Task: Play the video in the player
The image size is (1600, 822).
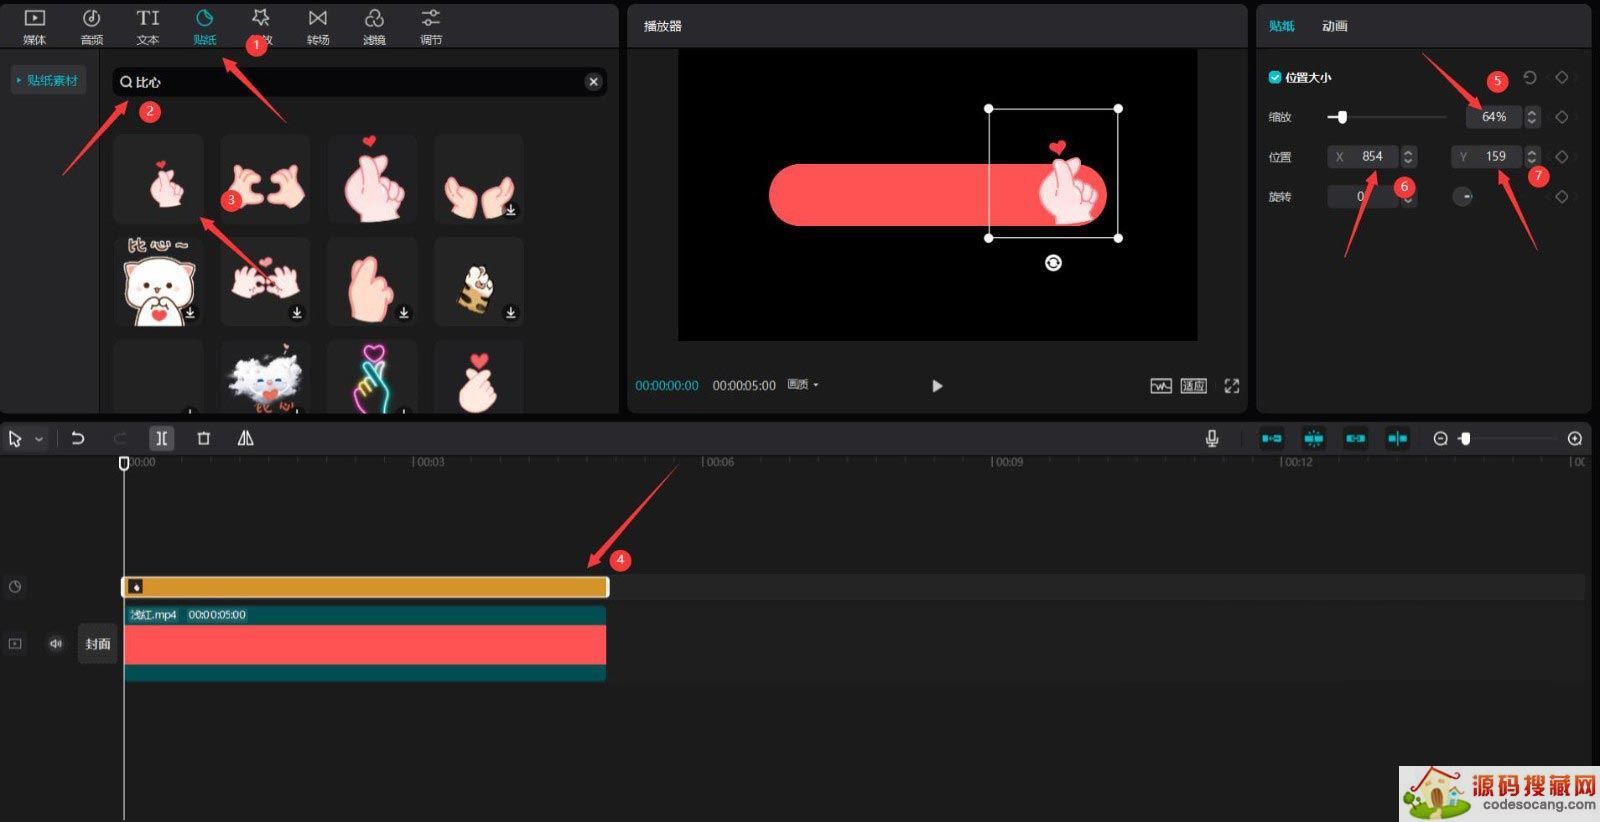Action: click(937, 386)
